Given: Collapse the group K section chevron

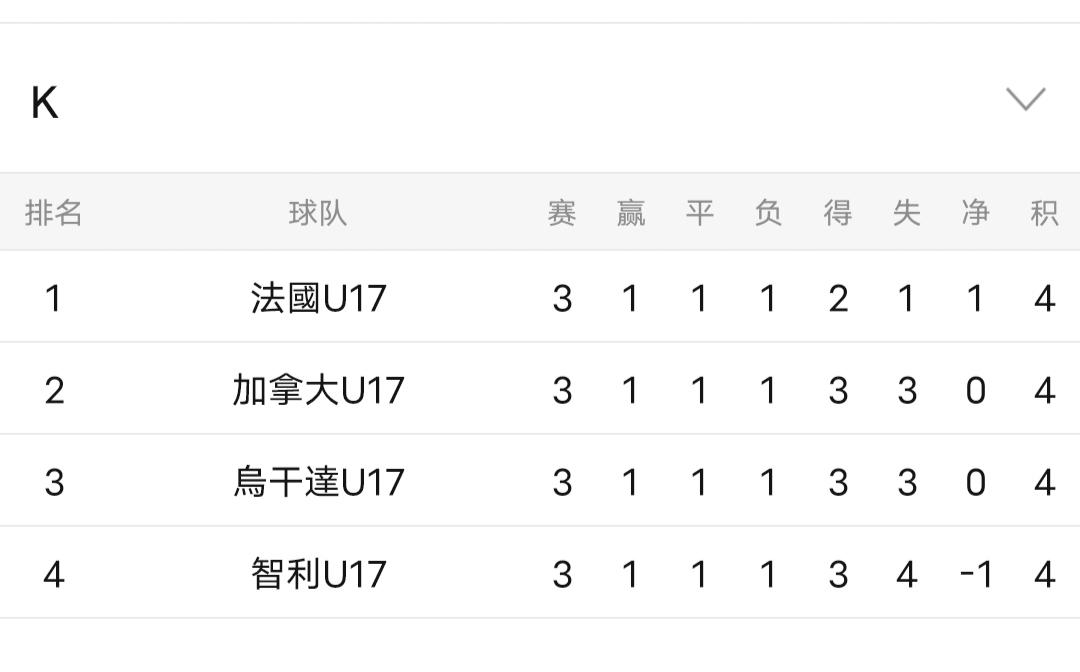Looking at the screenshot, I should click(x=1025, y=99).
